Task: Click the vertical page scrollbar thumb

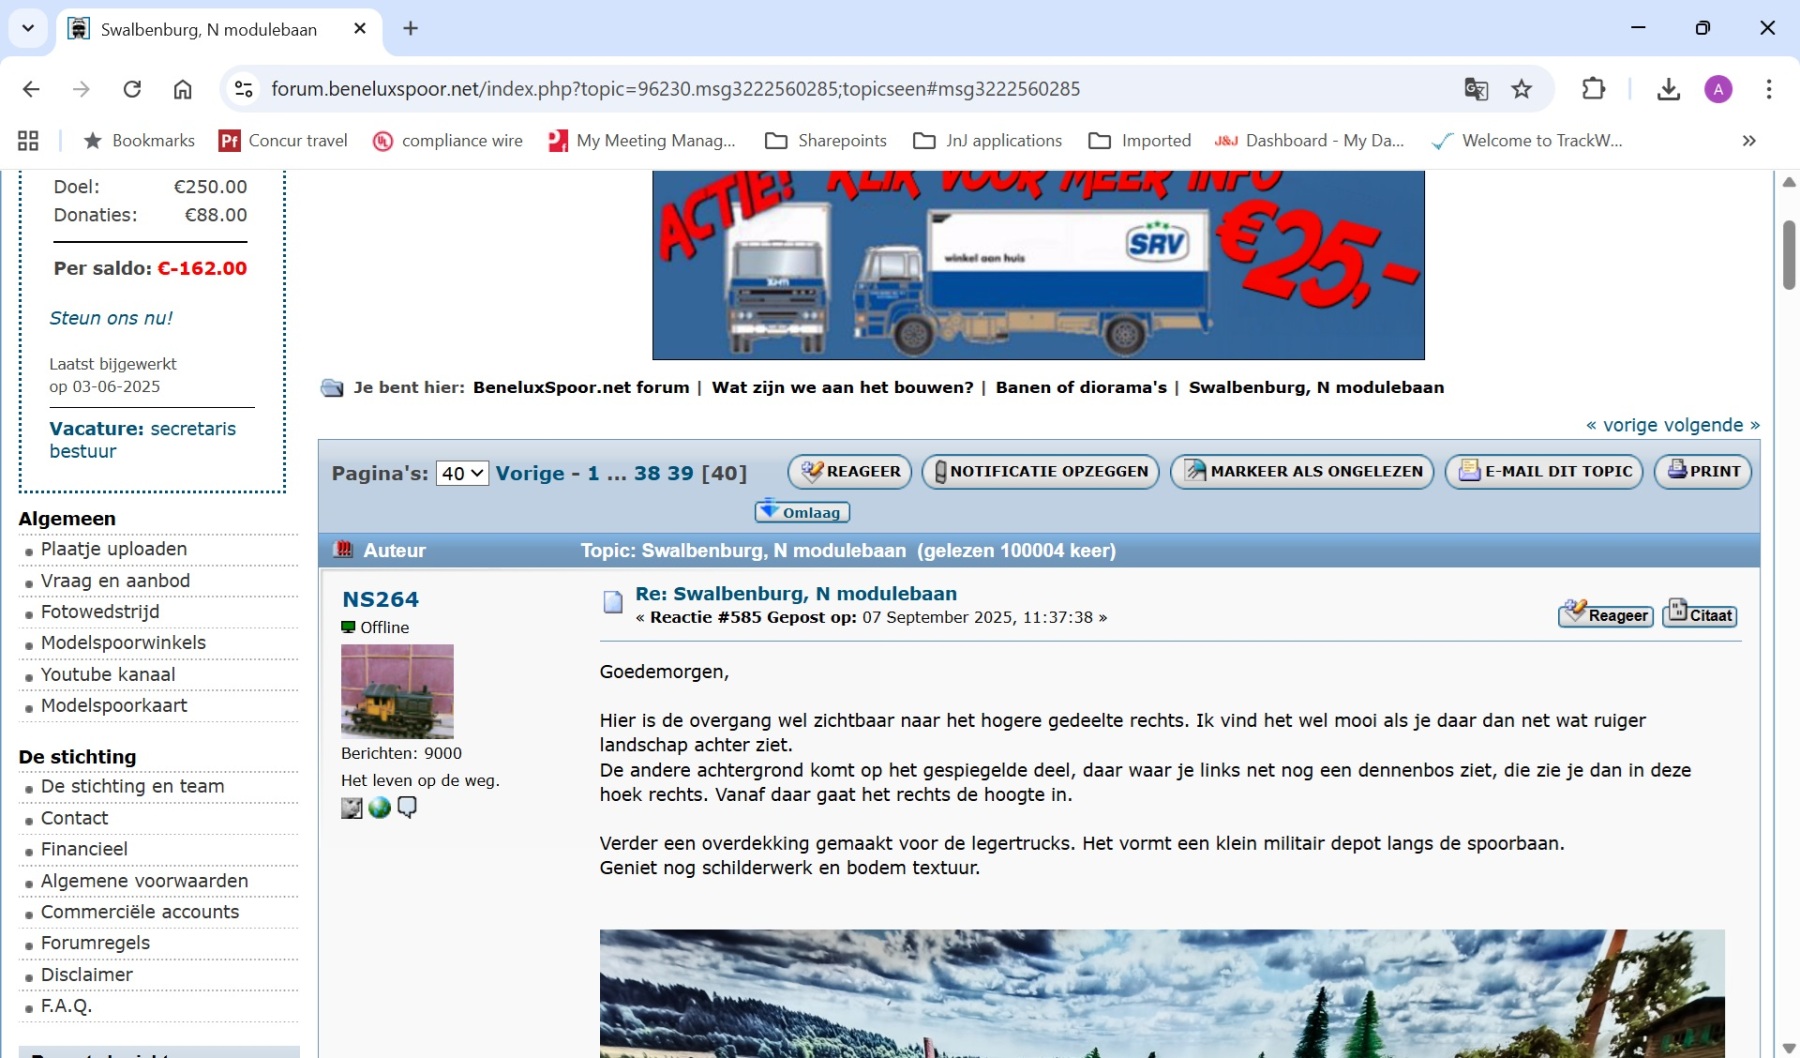Action: pyautogui.click(x=1789, y=255)
